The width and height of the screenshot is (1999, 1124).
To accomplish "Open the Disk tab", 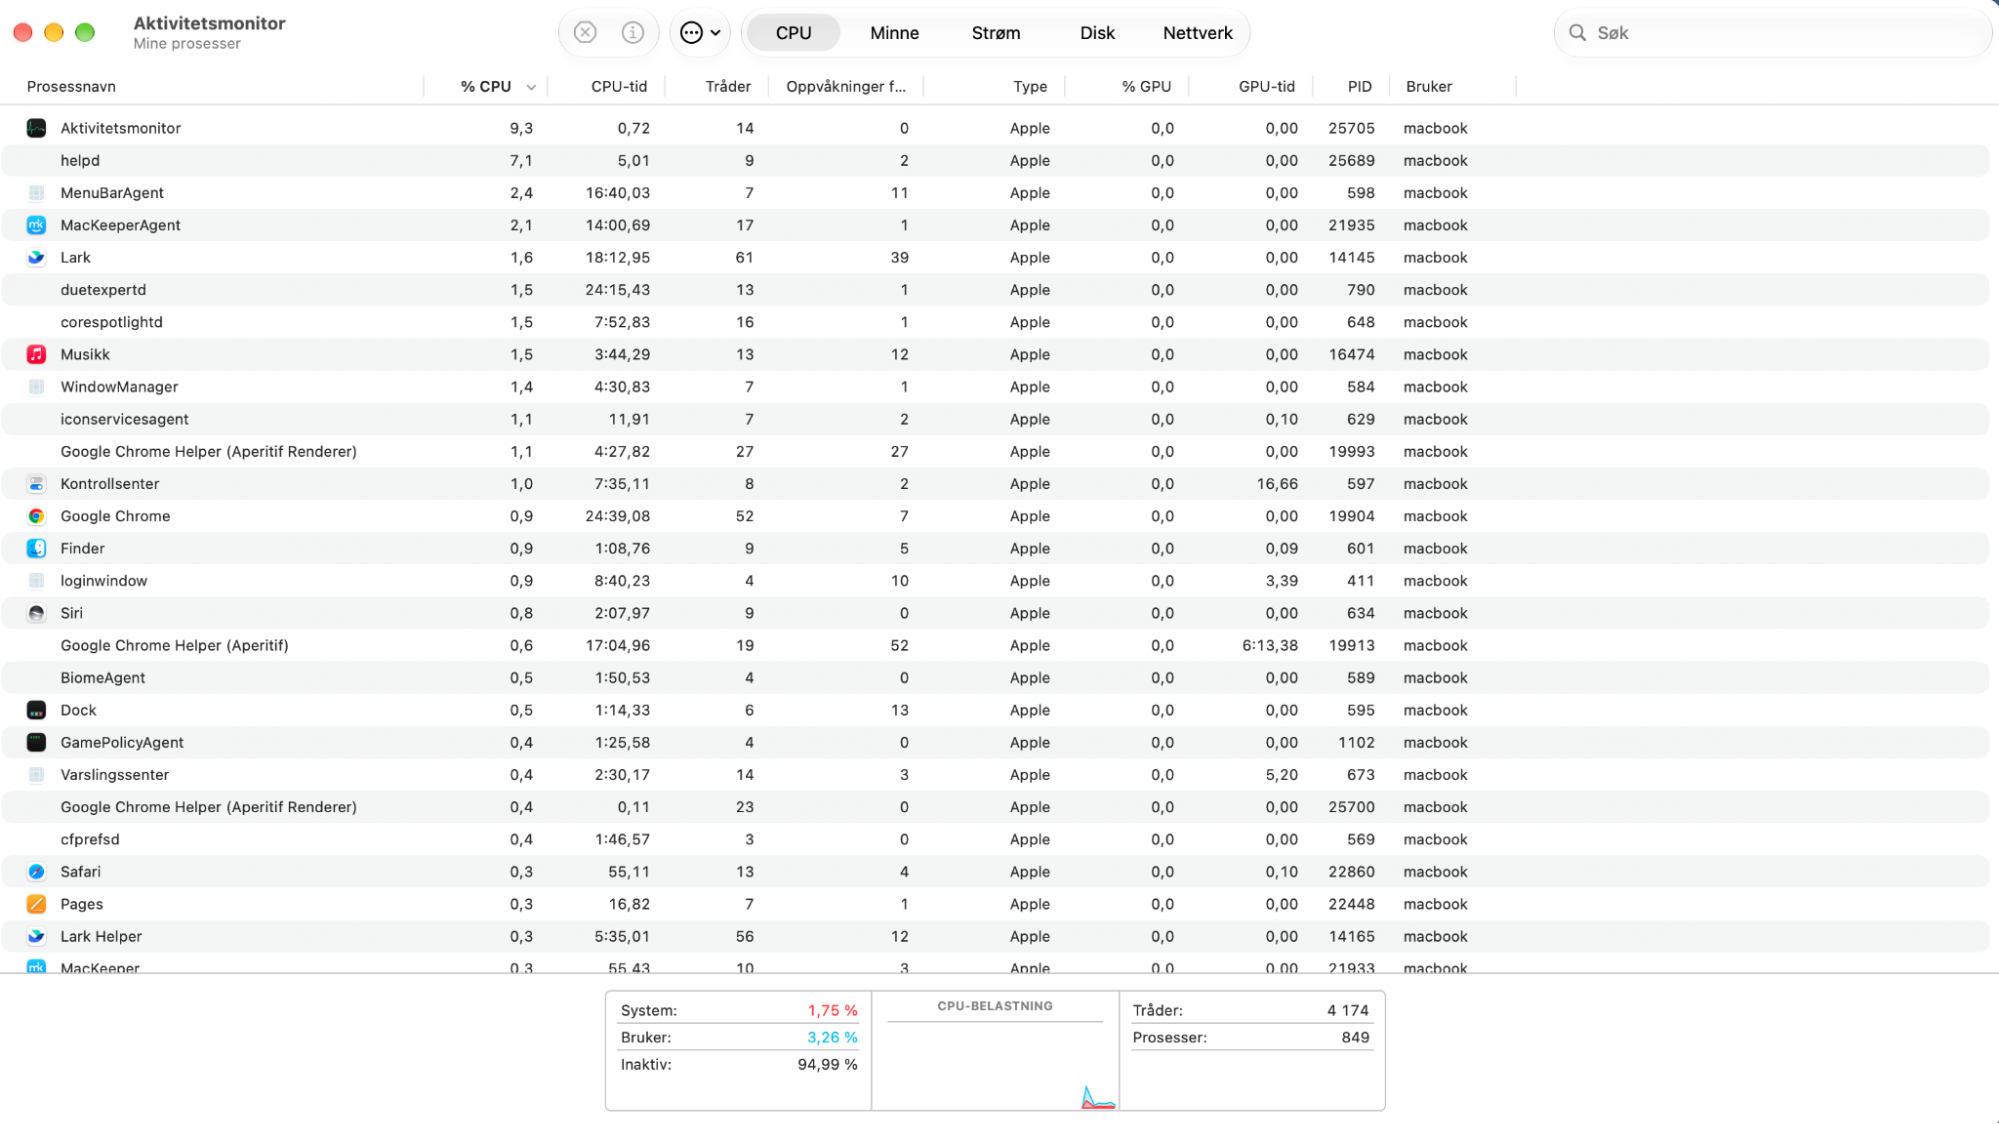I will (1097, 33).
